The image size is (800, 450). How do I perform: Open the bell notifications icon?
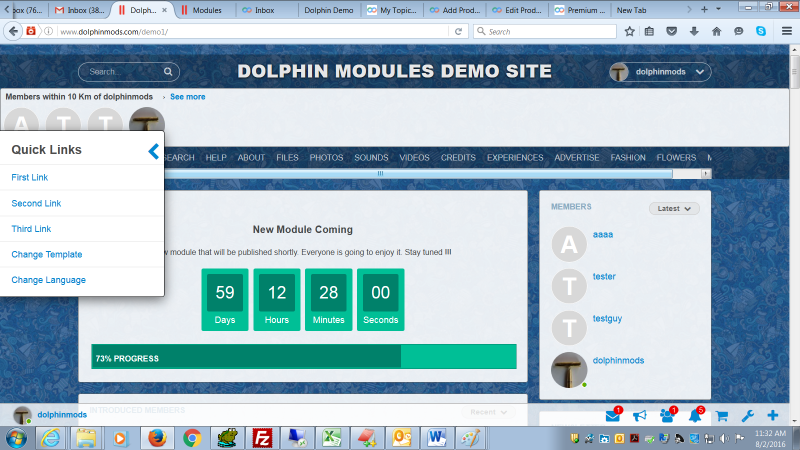(694, 416)
